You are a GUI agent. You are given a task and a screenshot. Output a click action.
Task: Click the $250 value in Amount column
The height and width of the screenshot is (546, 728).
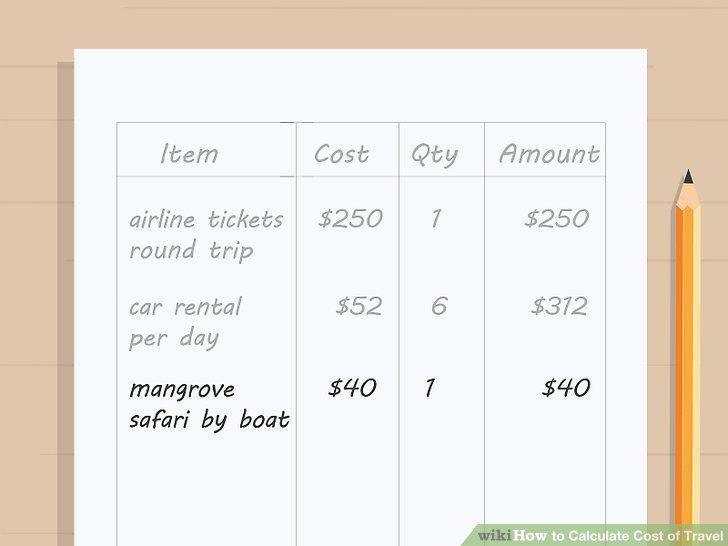click(x=557, y=218)
